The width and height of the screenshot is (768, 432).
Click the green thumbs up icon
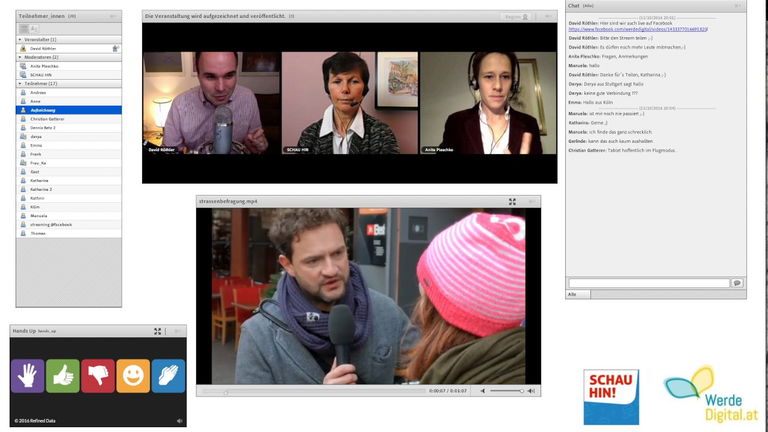click(62, 376)
